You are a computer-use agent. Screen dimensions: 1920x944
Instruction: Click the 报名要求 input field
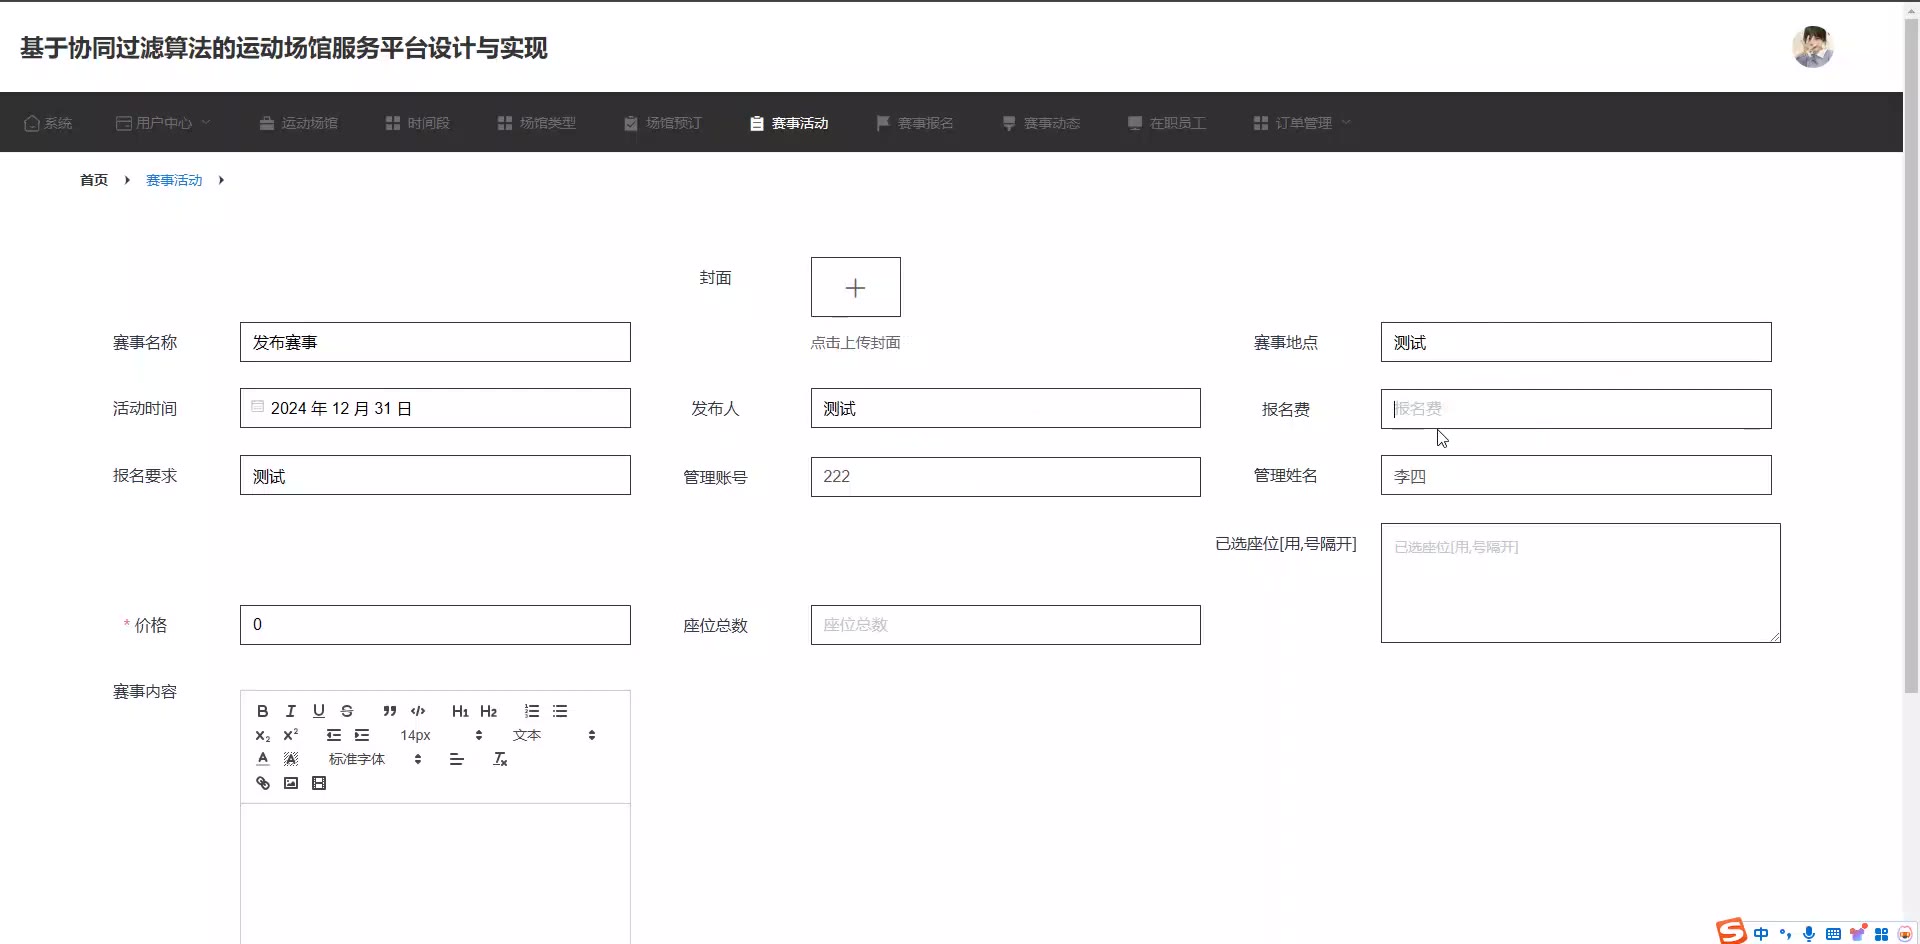coord(435,475)
